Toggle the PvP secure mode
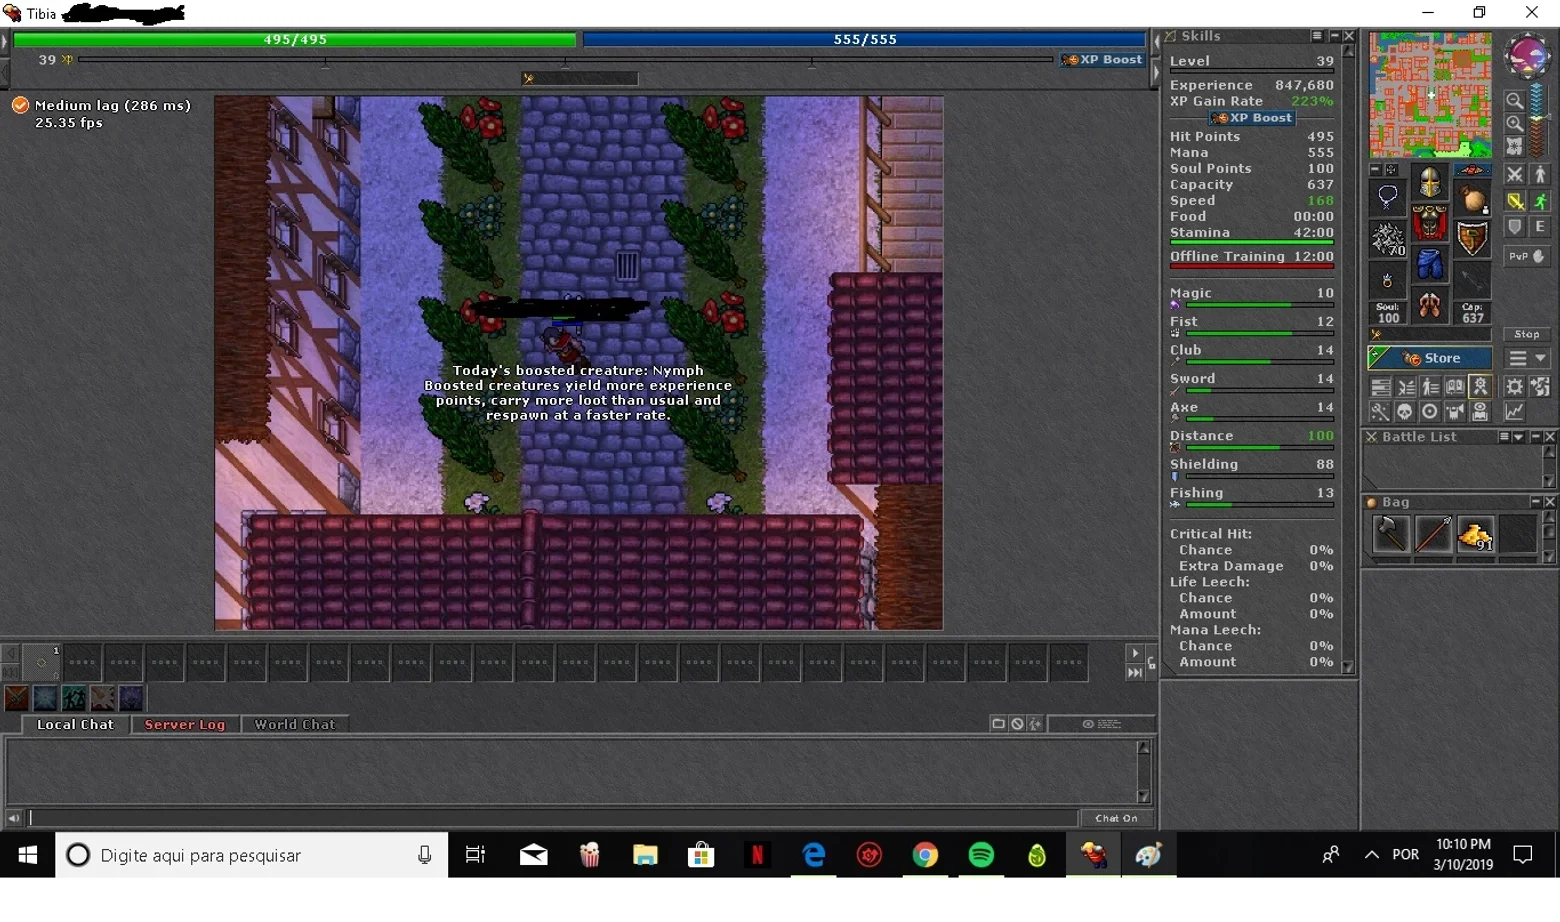Viewport: 1560px width, 922px height. [x=1527, y=256]
